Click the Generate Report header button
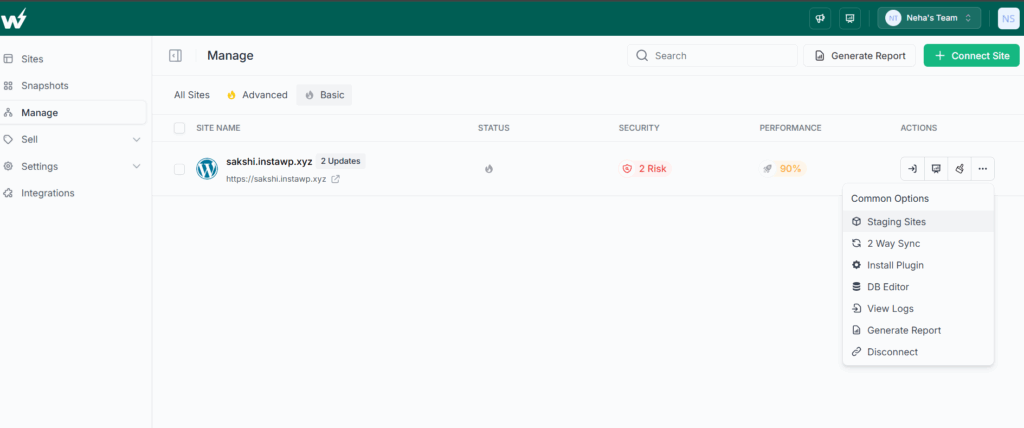This screenshot has width=1024, height=428. tap(859, 56)
